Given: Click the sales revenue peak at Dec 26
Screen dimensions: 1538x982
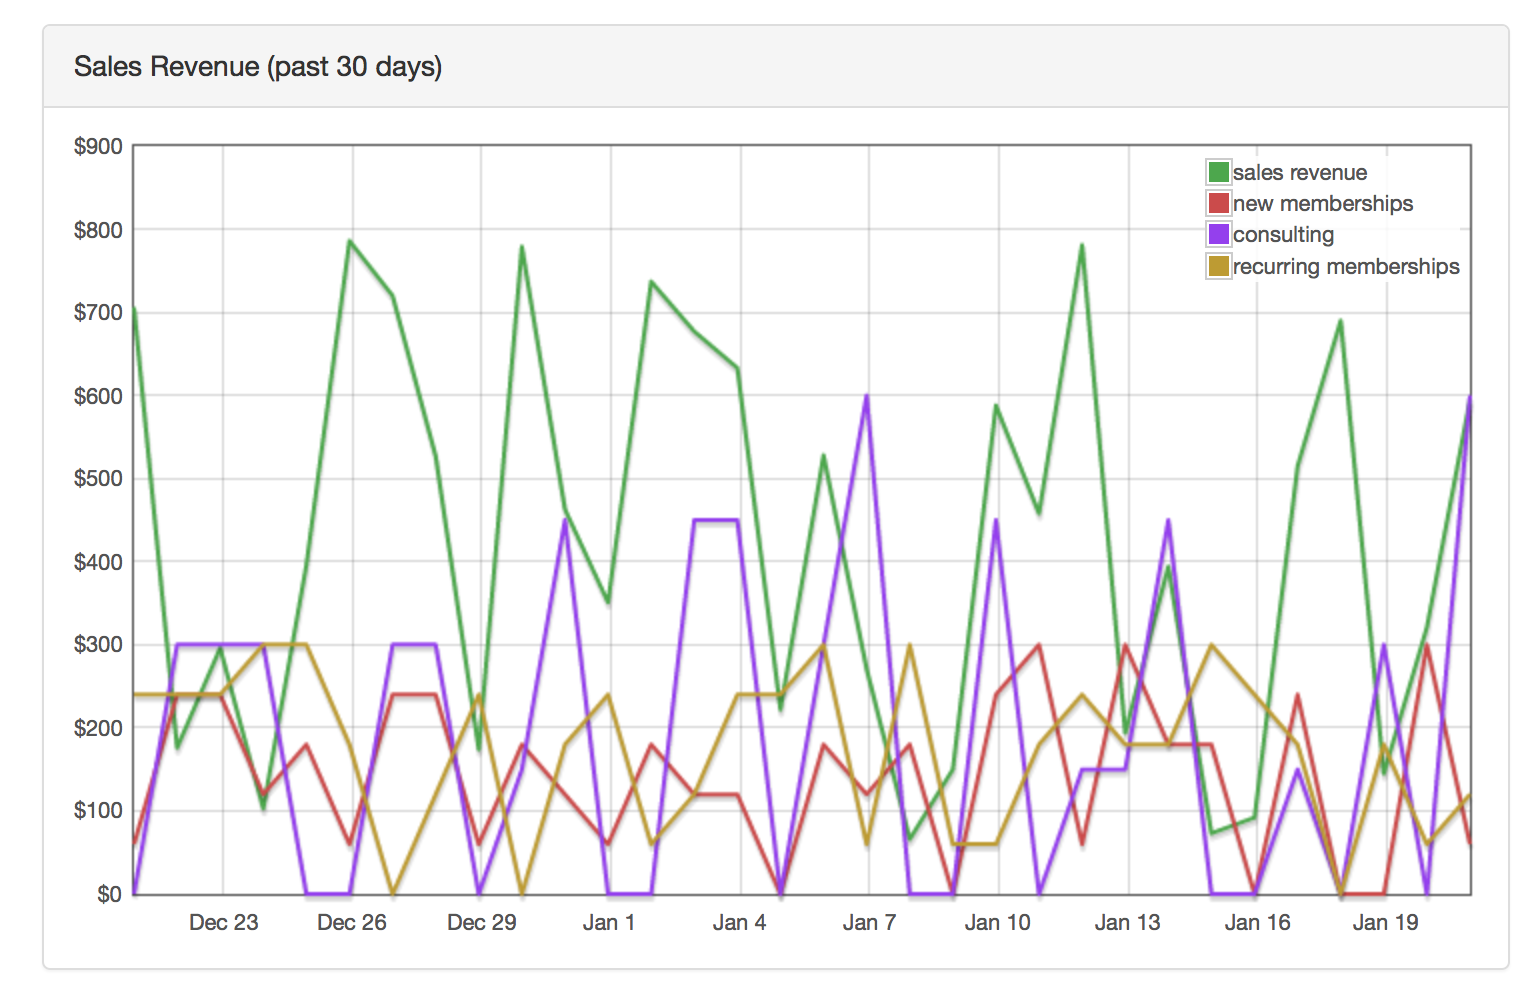Looking at the screenshot, I should coord(349,241).
